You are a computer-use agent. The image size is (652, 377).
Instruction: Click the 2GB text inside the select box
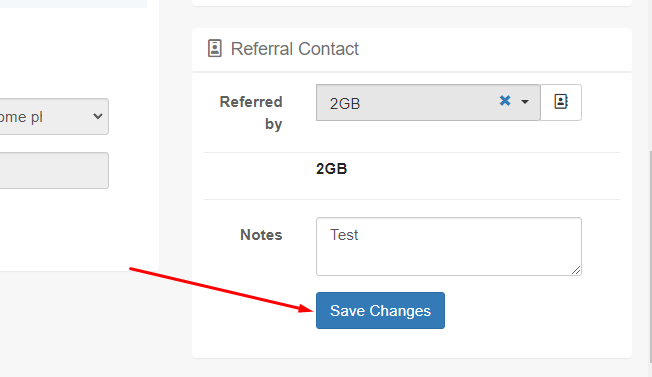pos(345,103)
